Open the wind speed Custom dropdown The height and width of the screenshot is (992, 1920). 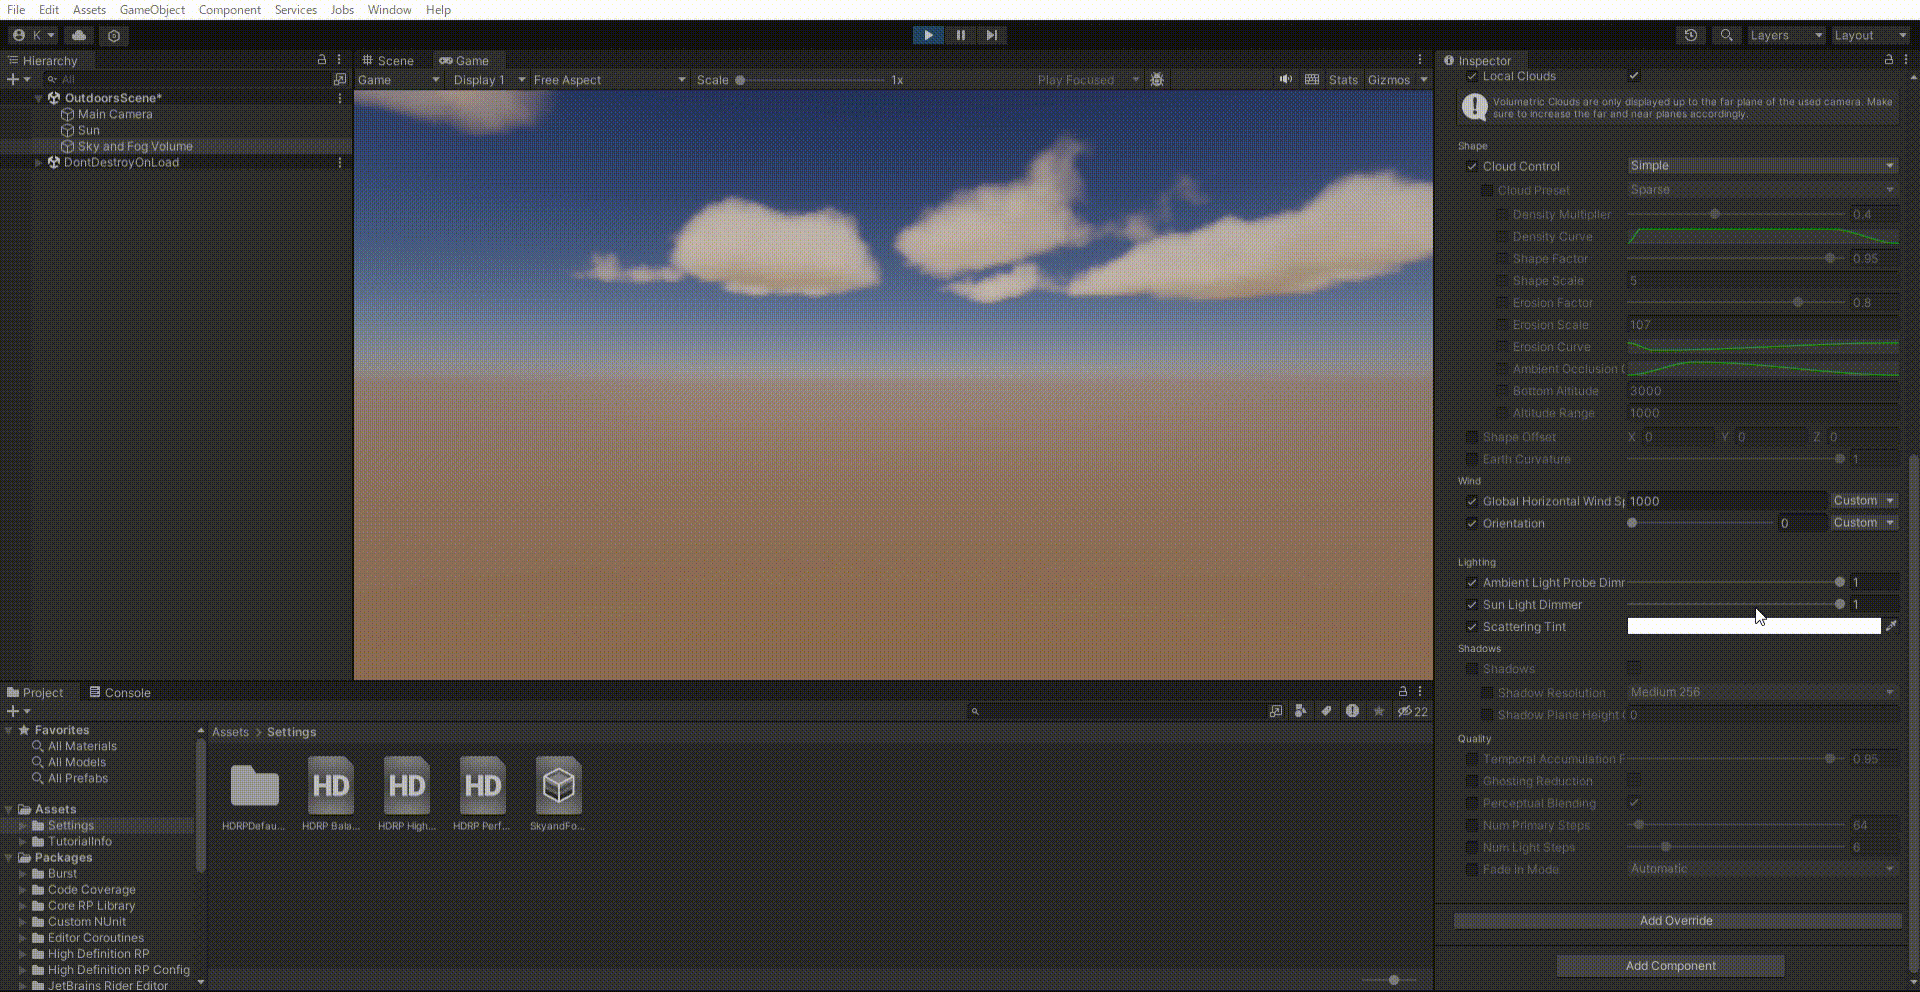[x=1864, y=500]
